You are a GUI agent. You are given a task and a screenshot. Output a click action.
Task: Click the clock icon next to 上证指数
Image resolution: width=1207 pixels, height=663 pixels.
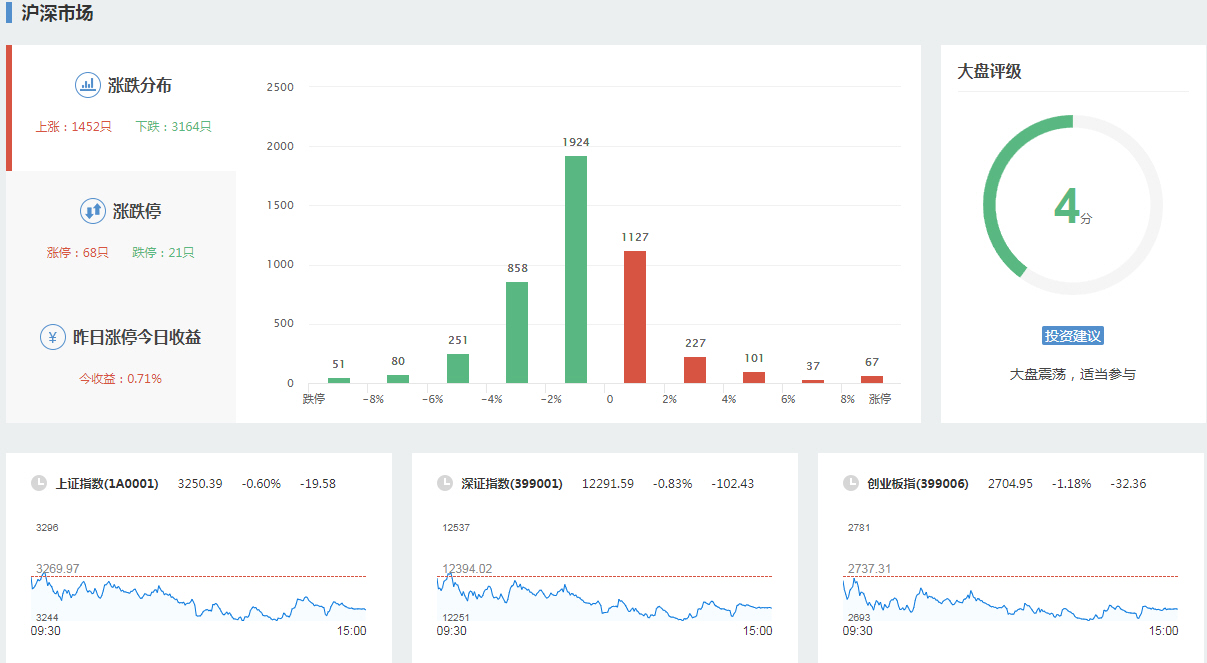pos(39,483)
